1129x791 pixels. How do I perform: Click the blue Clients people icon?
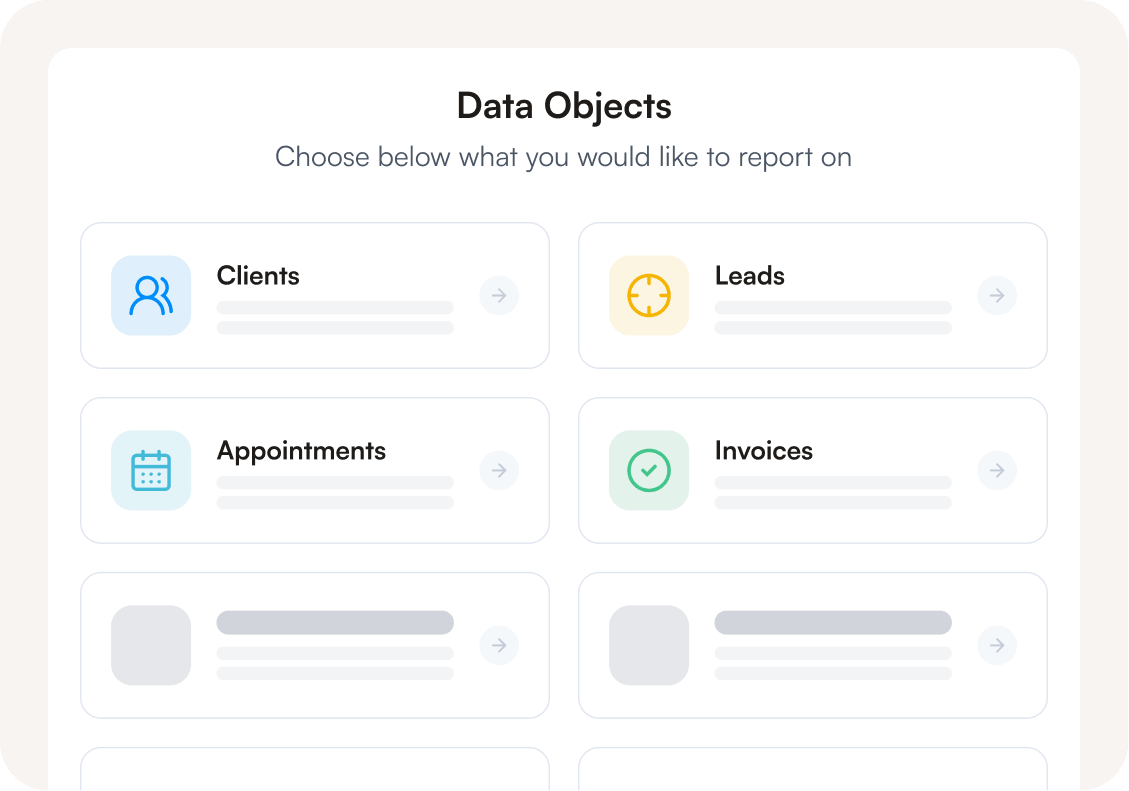pos(151,295)
